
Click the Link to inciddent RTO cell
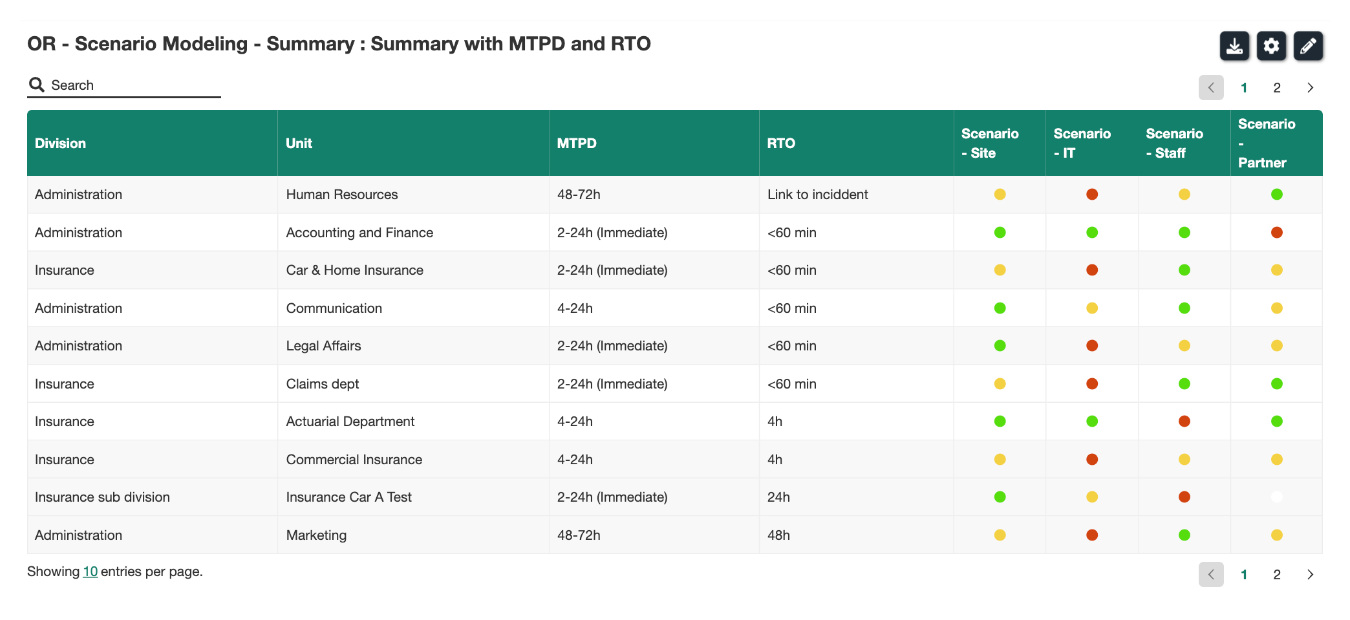pyautogui.click(x=856, y=194)
